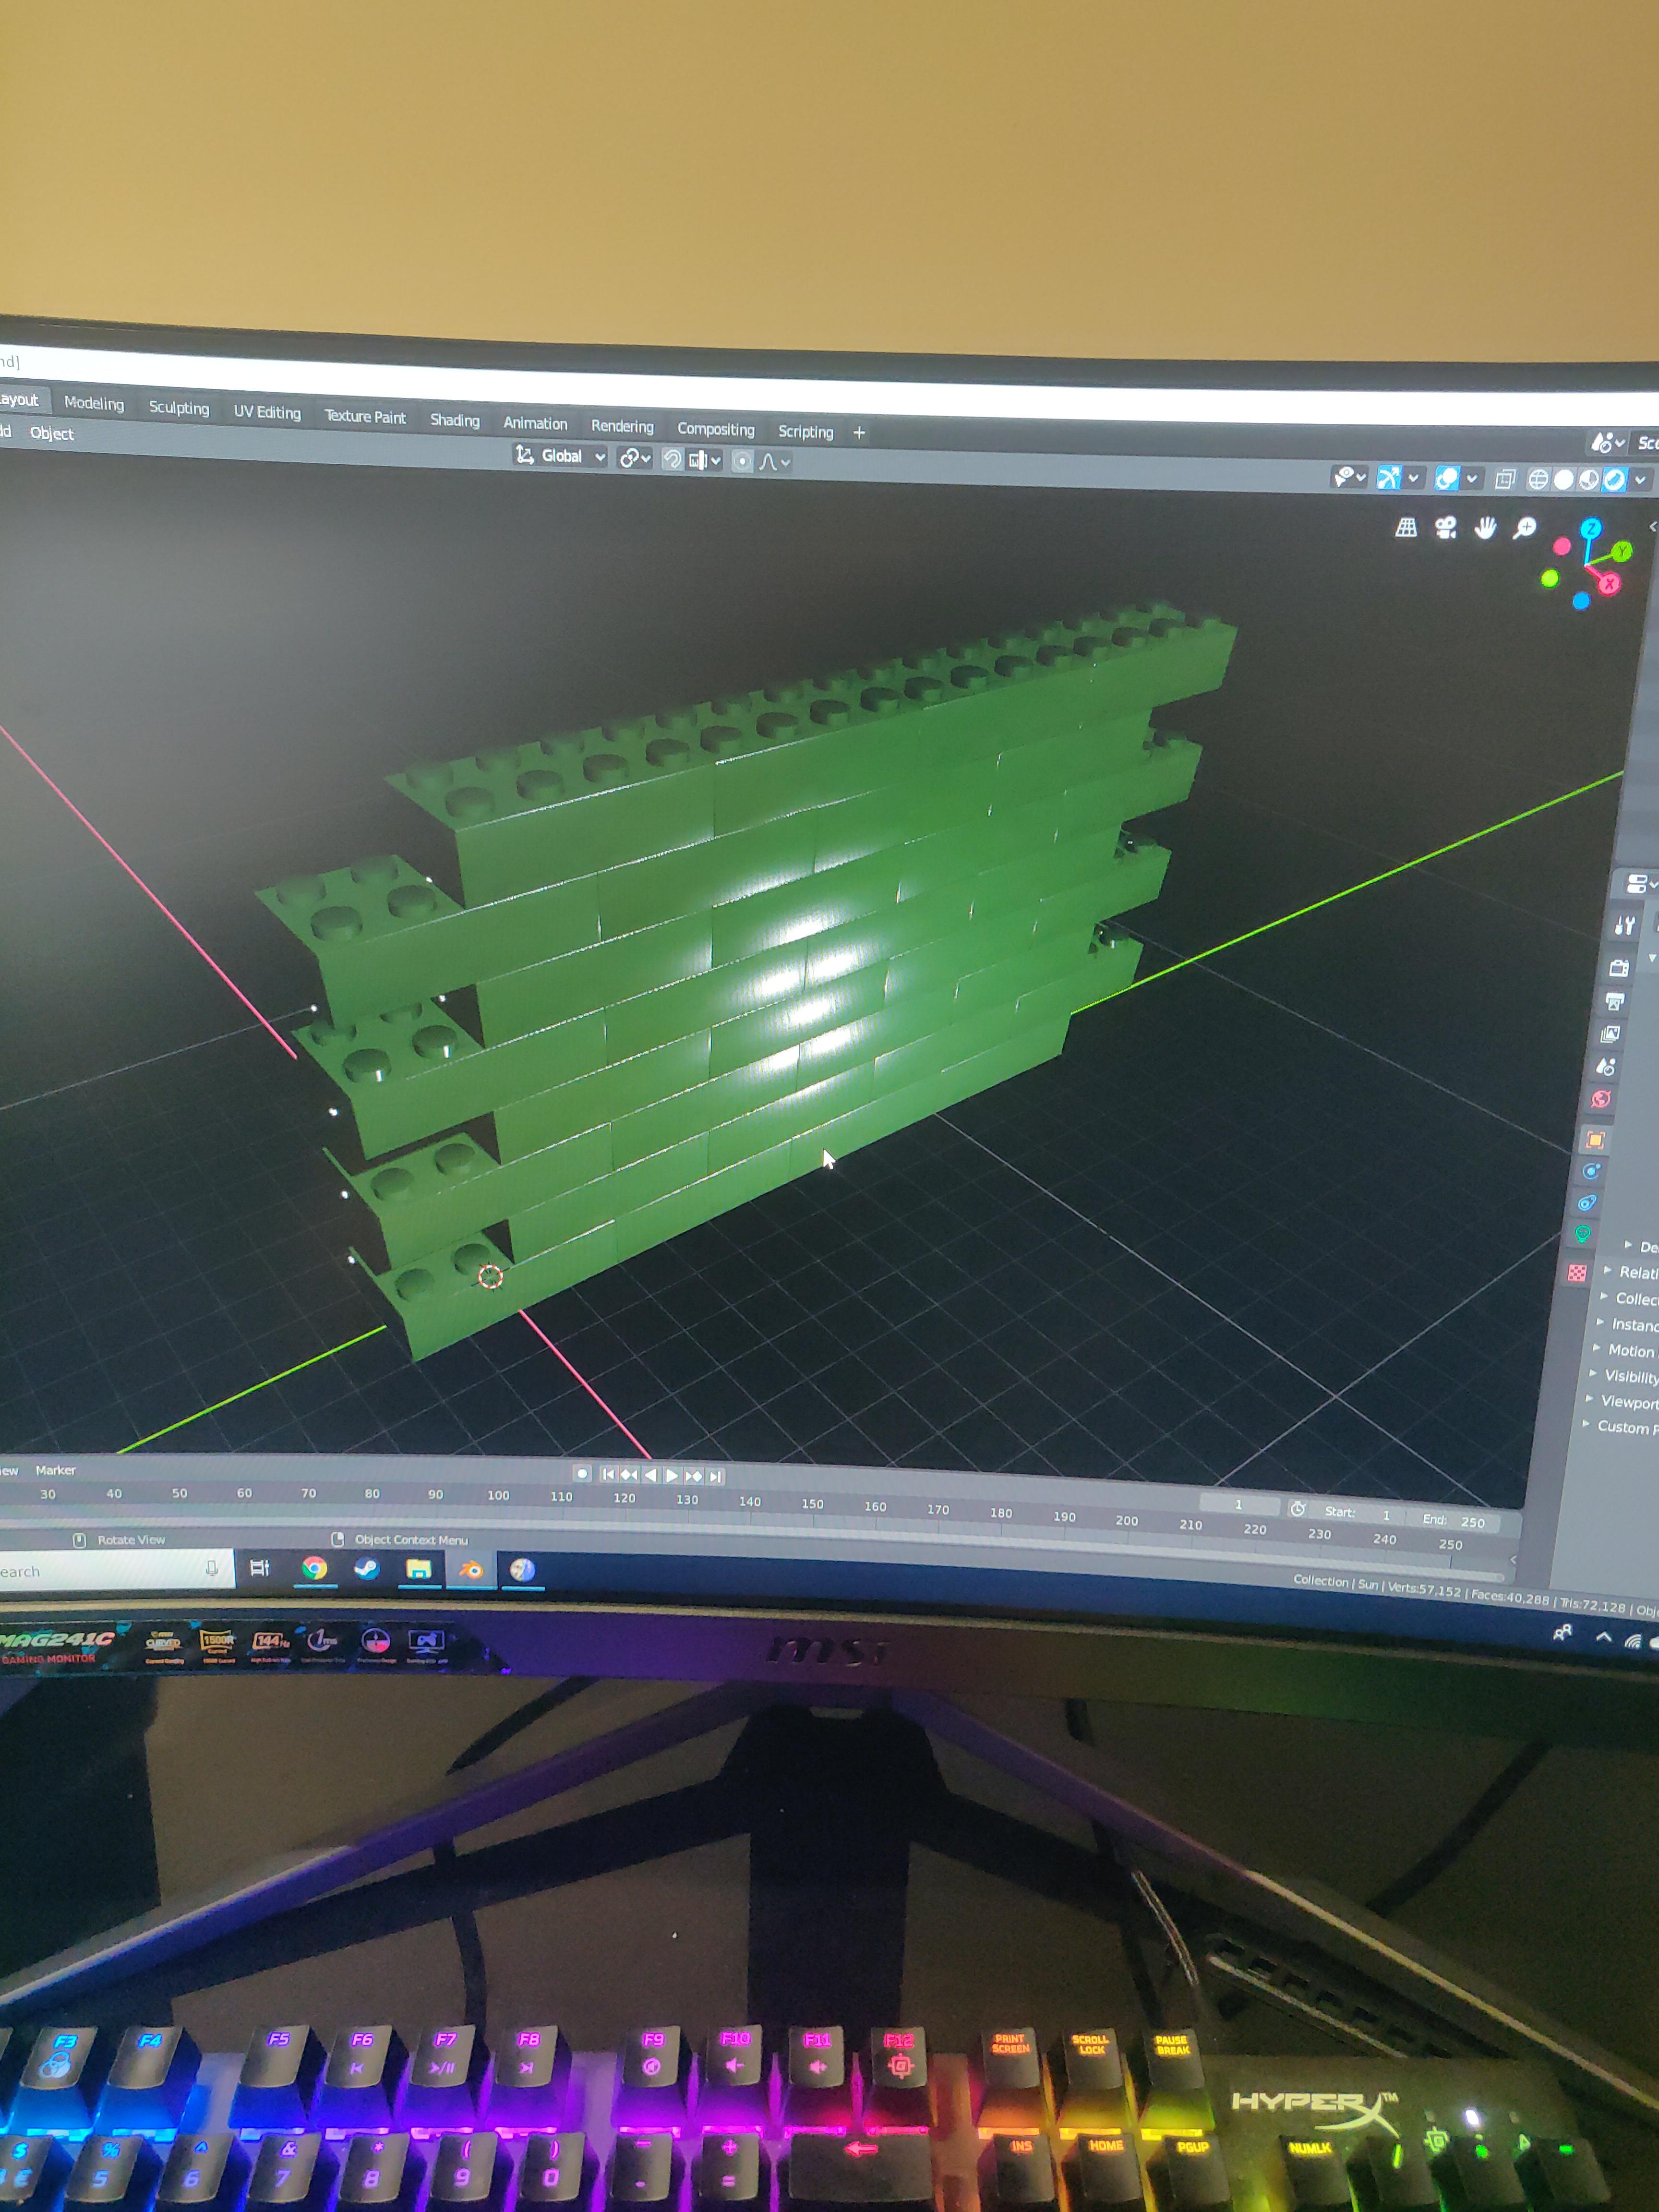
Task: Switch to the Modeling workspace tab
Action: pos(95,404)
